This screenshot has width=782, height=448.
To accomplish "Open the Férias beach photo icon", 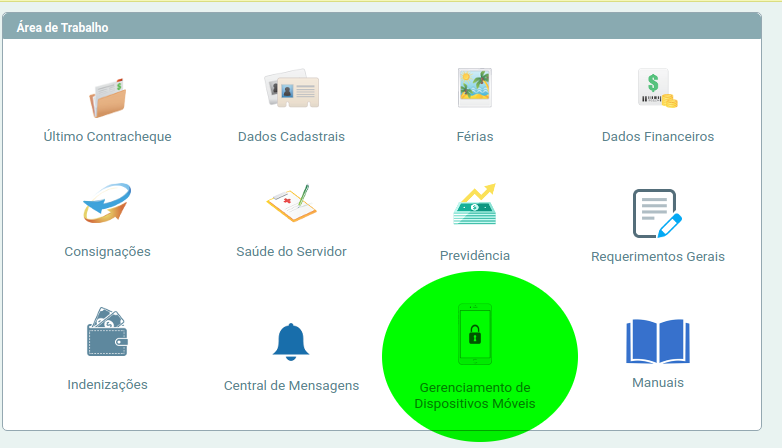I will pos(475,88).
